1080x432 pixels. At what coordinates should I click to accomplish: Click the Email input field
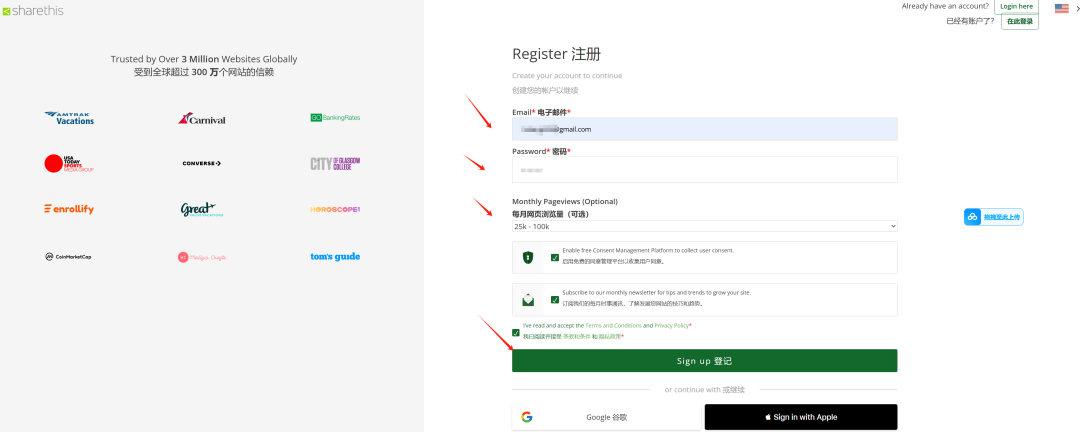pos(705,129)
